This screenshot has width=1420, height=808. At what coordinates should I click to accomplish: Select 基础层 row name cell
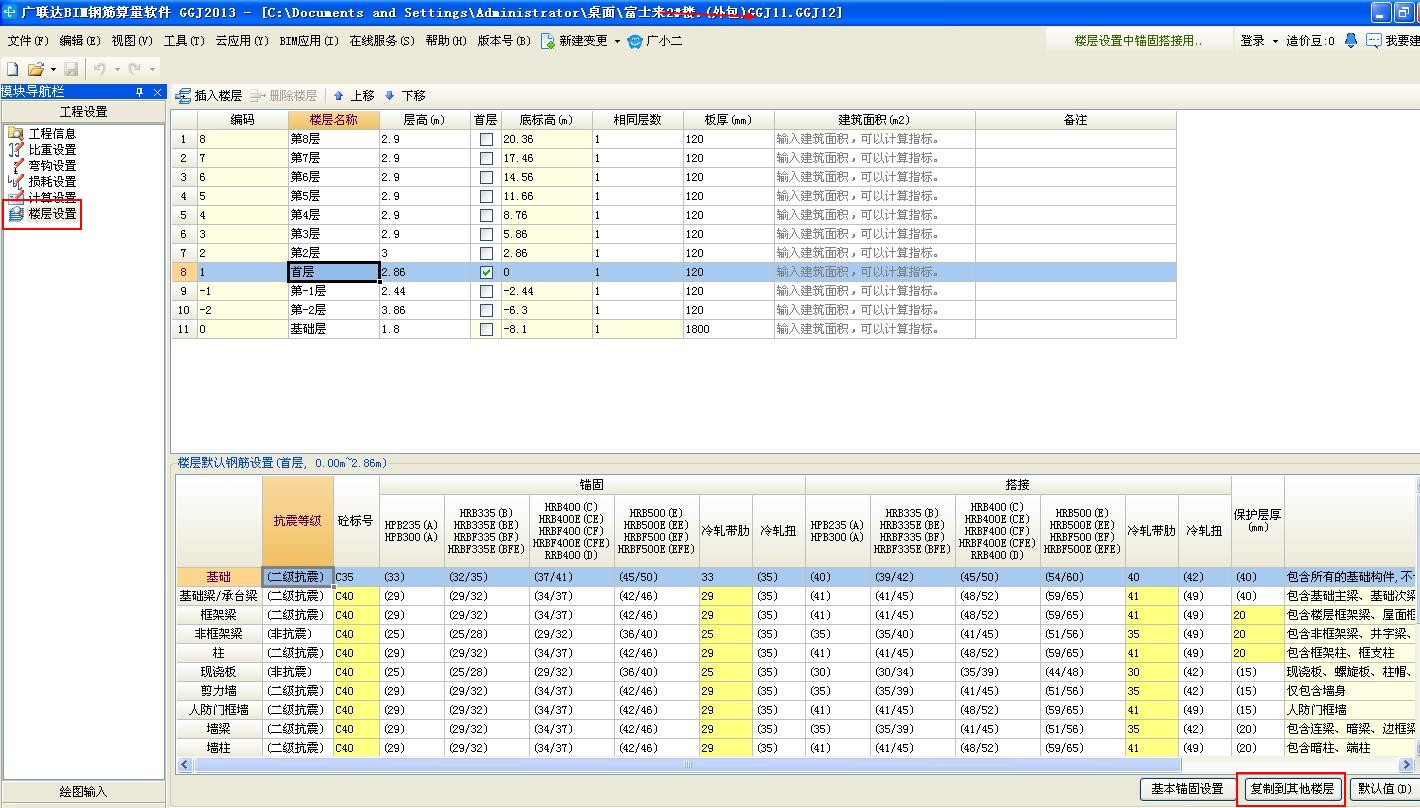(x=333, y=329)
